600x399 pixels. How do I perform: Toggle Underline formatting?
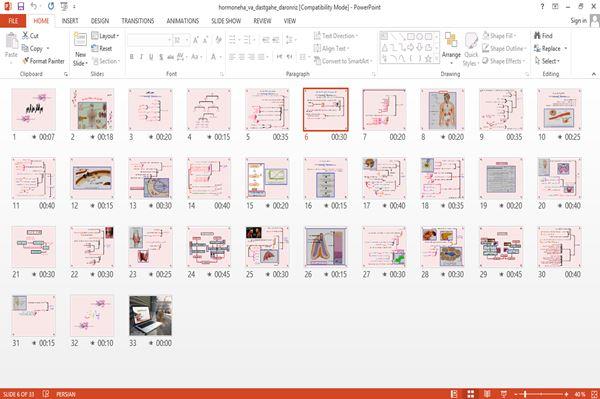click(151, 57)
